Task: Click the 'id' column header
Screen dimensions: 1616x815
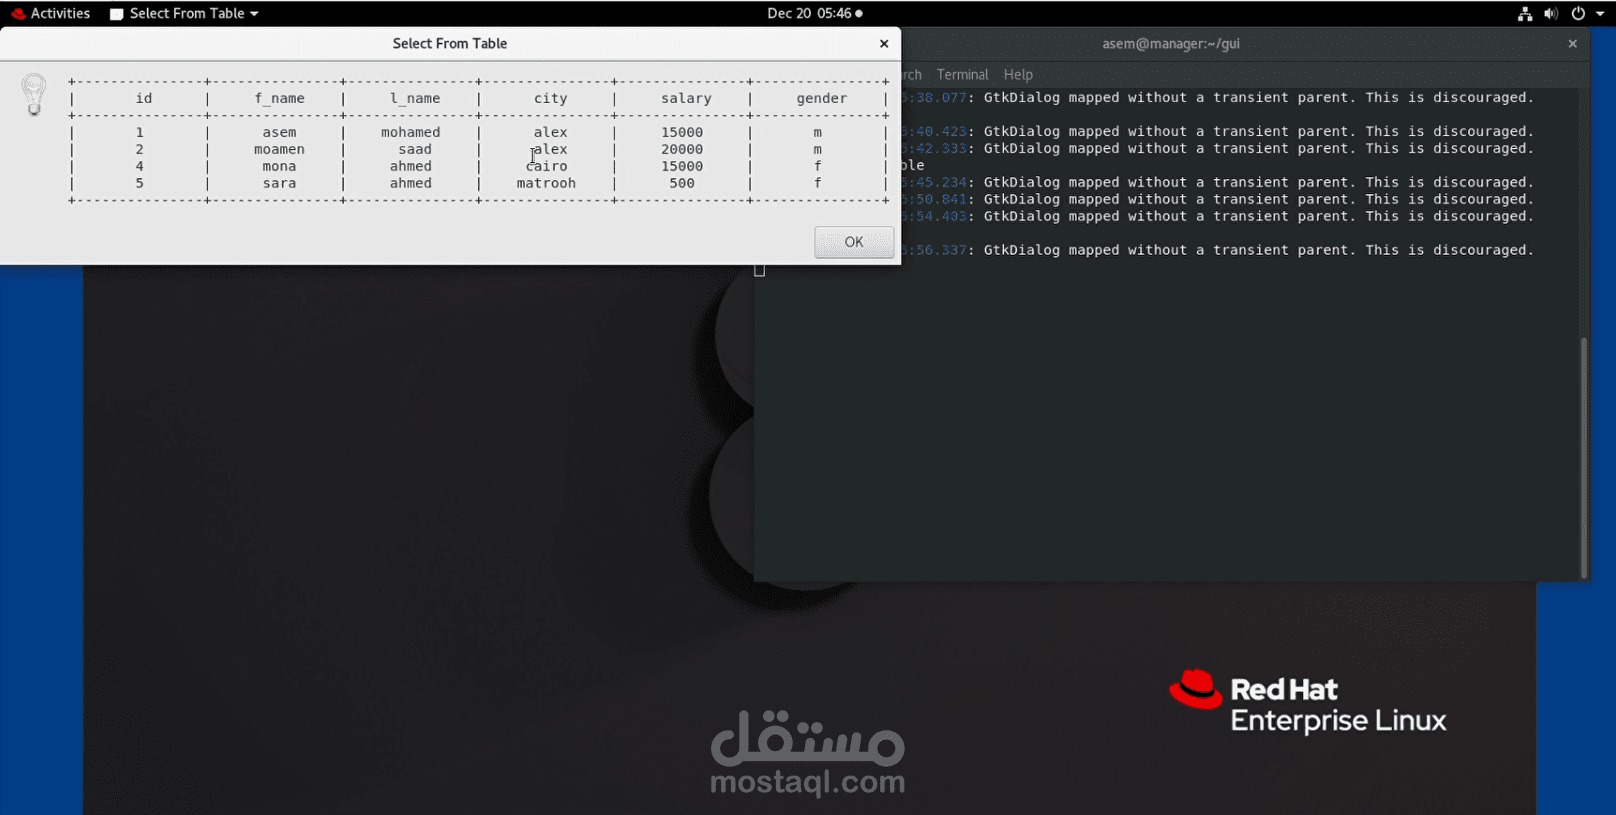Action: pos(144,98)
